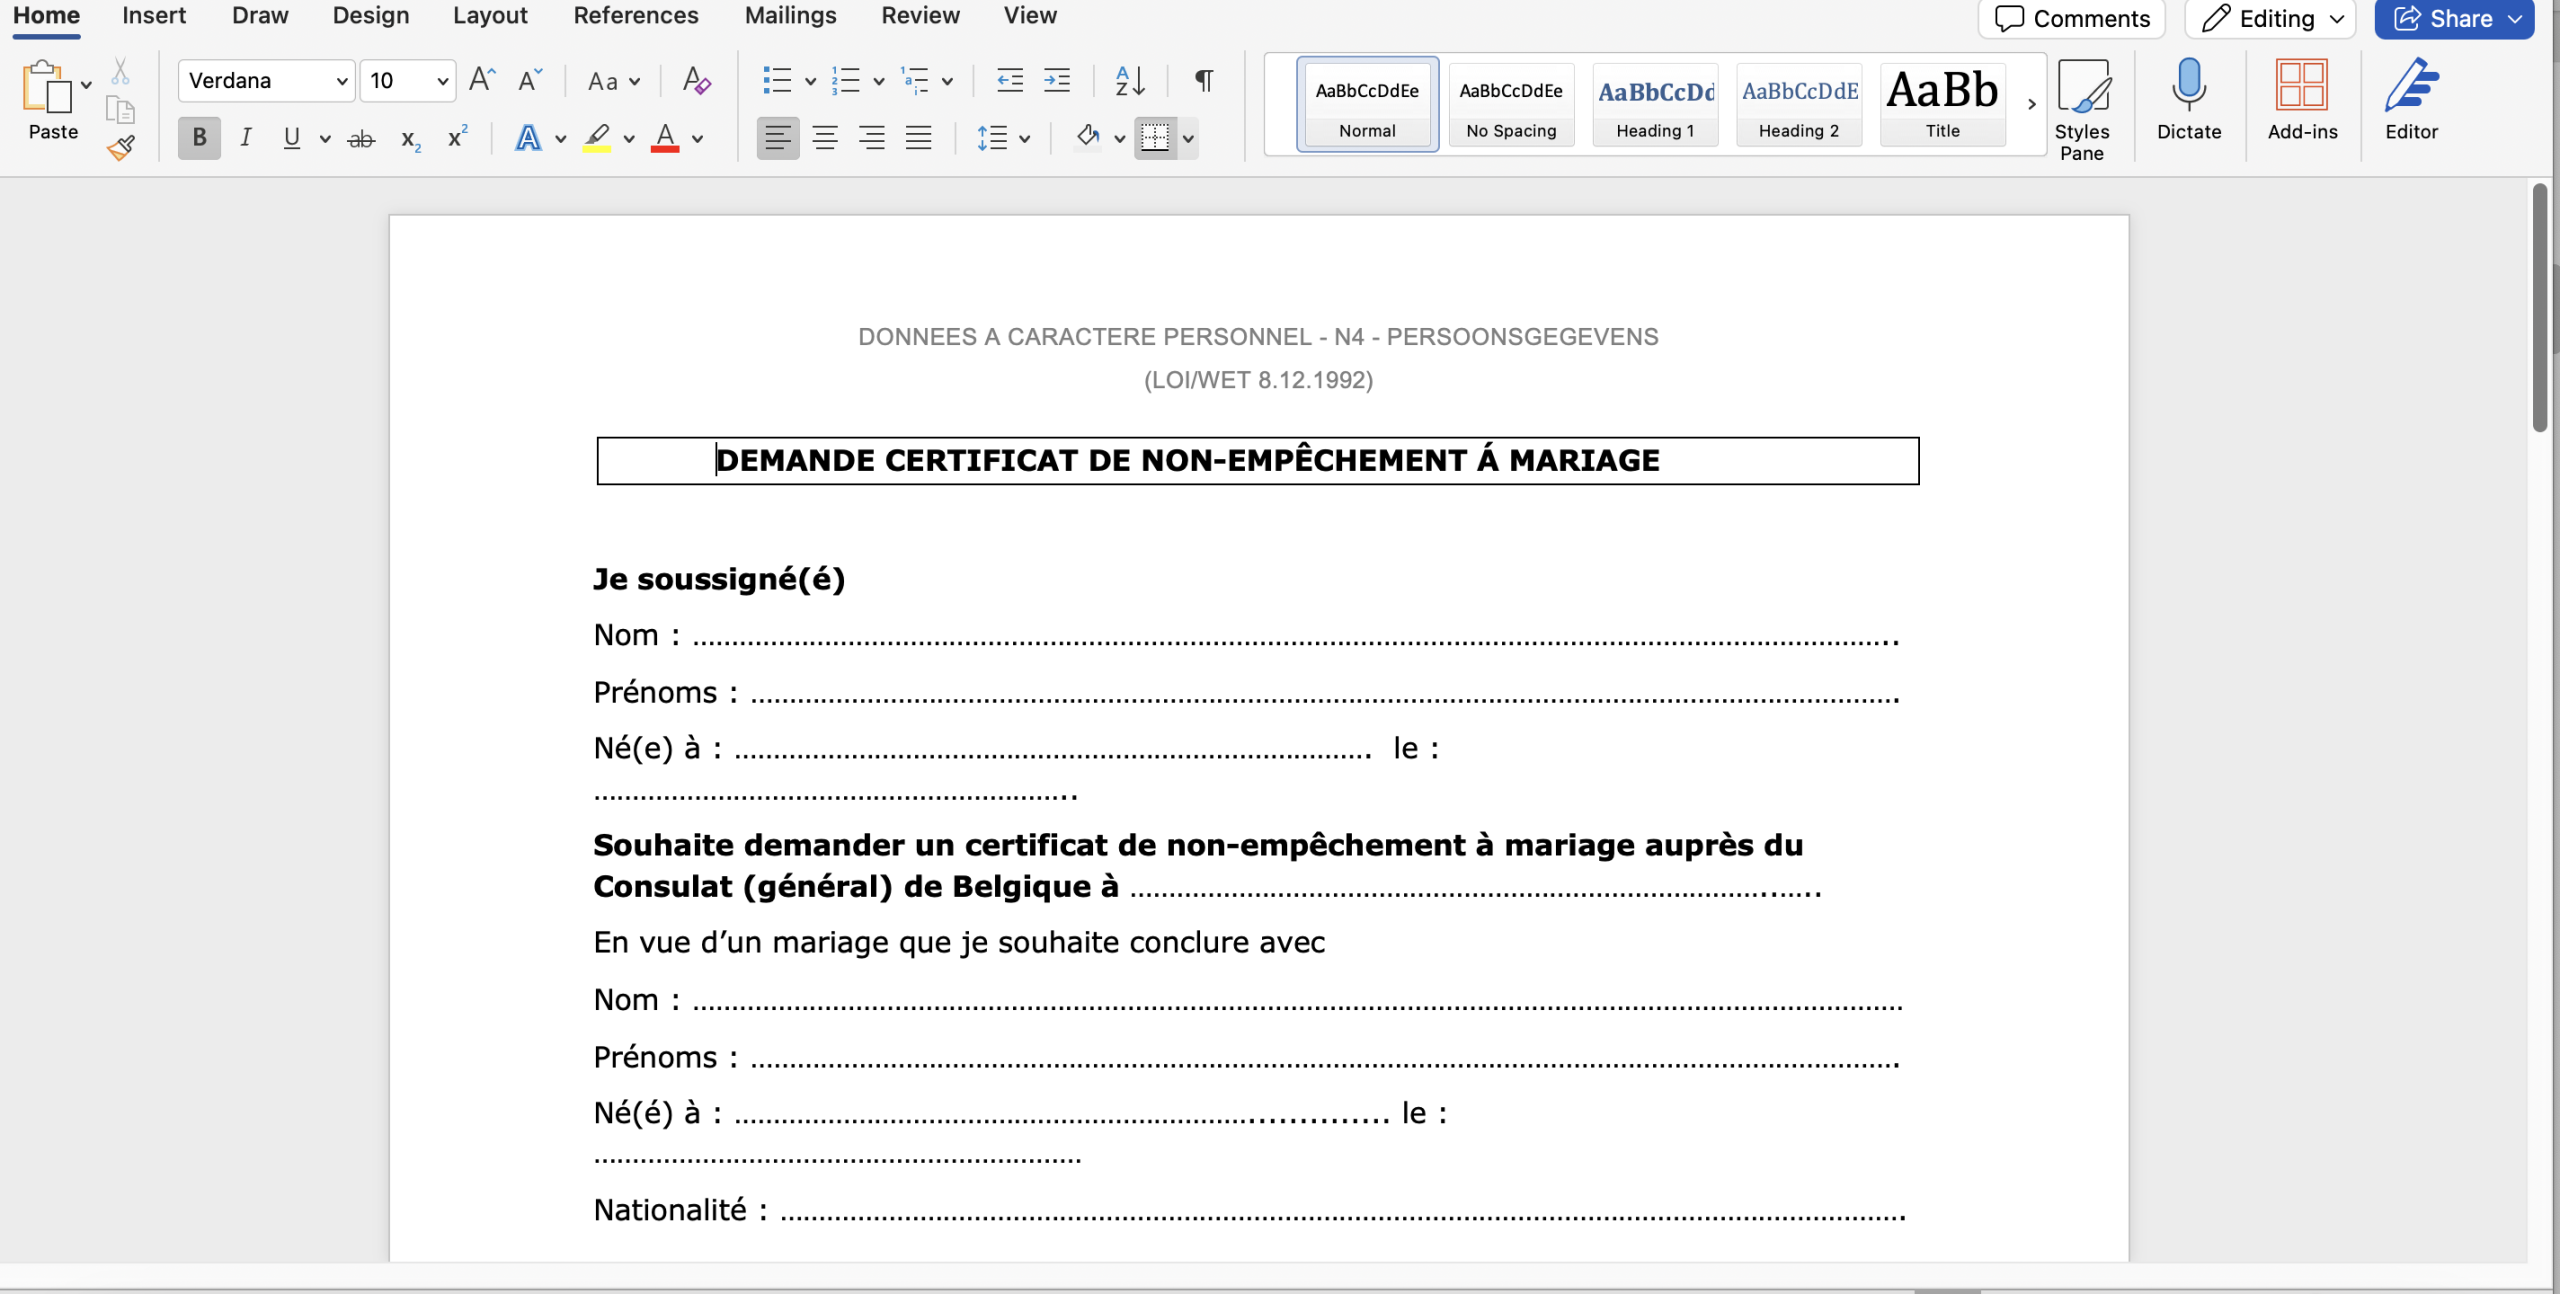Open the Editing mode dropdown
Viewport: 2560px width, 1294px height.
click(x=2270, y=18)
